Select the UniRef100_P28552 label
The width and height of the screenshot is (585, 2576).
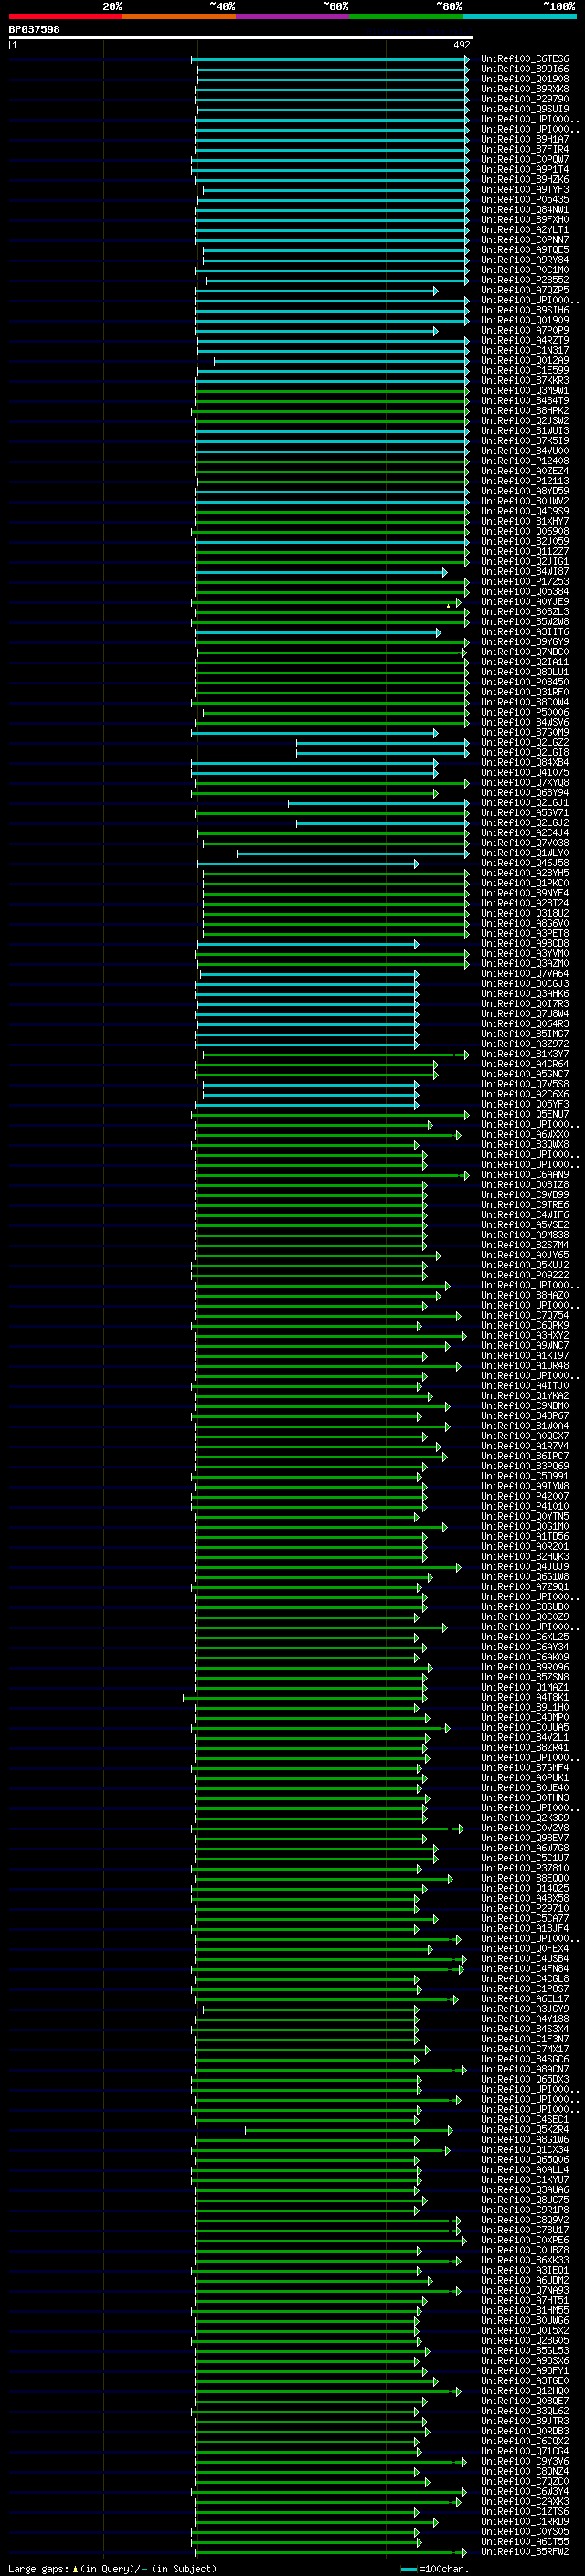pos(524,280)
